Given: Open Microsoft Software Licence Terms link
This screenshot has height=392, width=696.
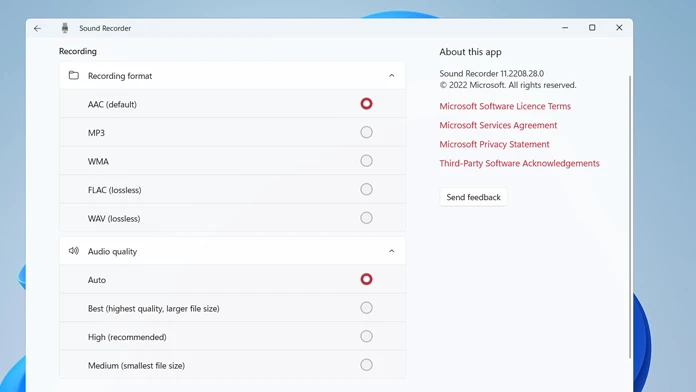Looking at the screenshot, I should [505, 106].
